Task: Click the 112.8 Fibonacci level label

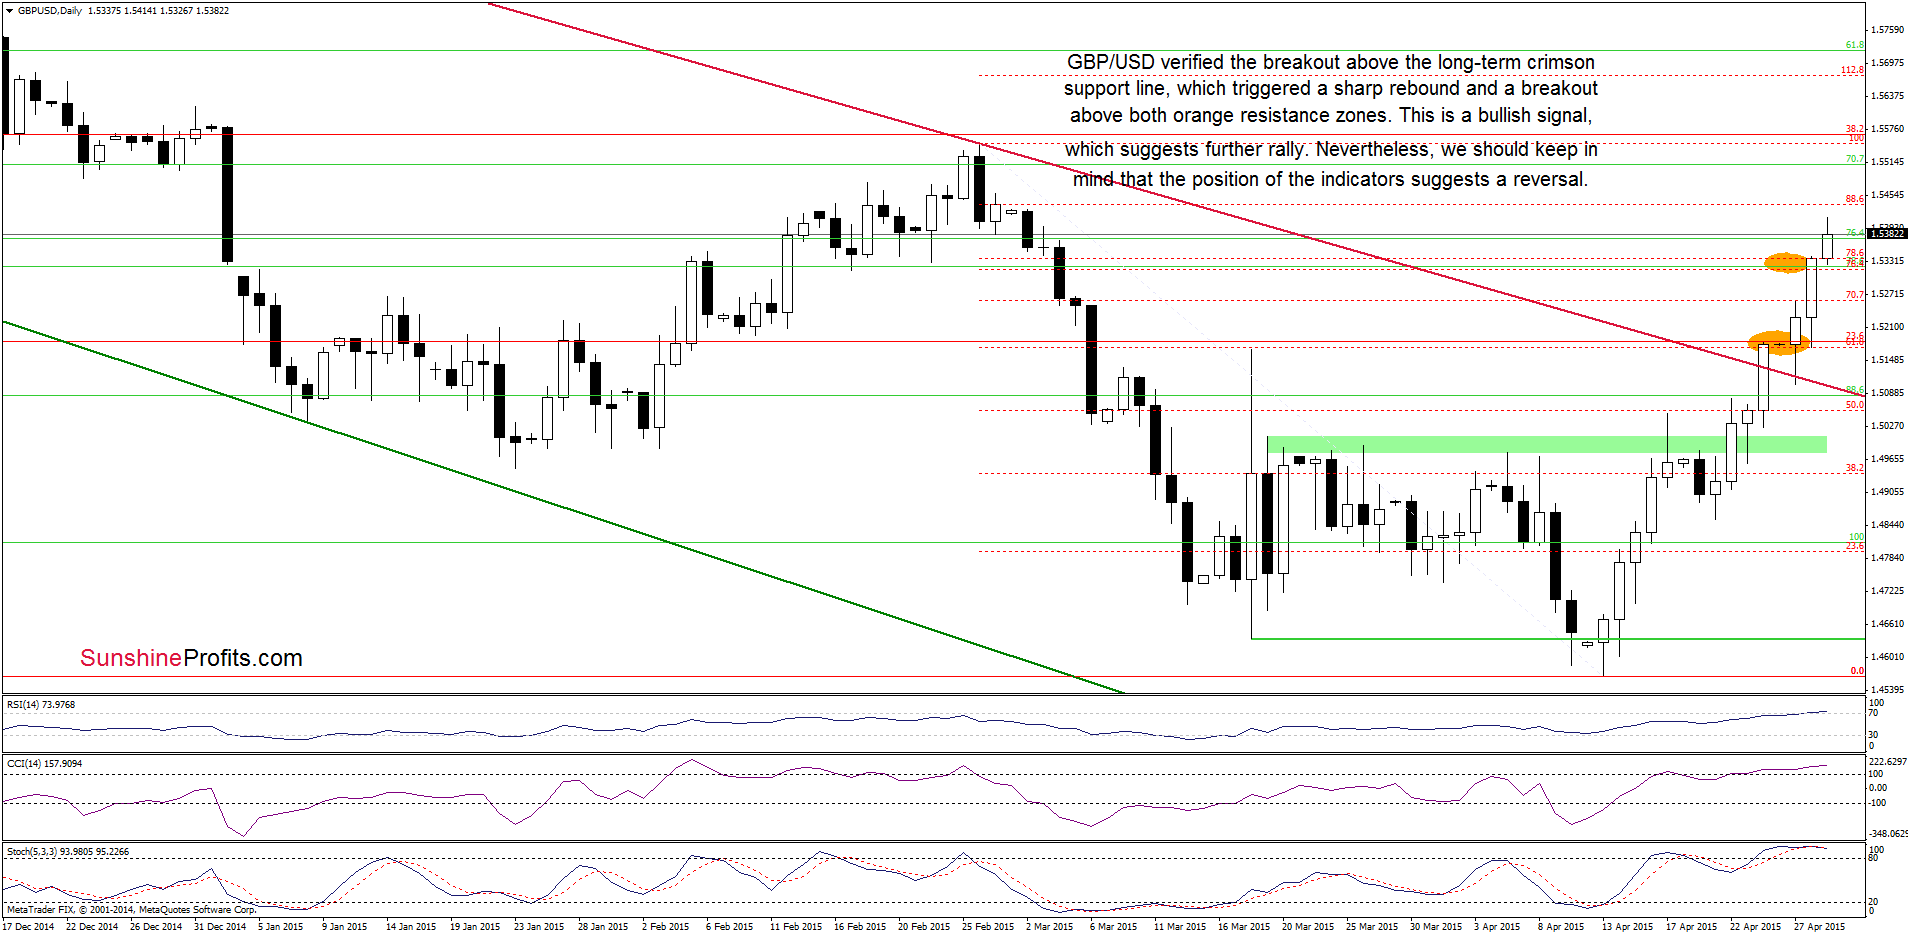Action: click(1853, 70)
